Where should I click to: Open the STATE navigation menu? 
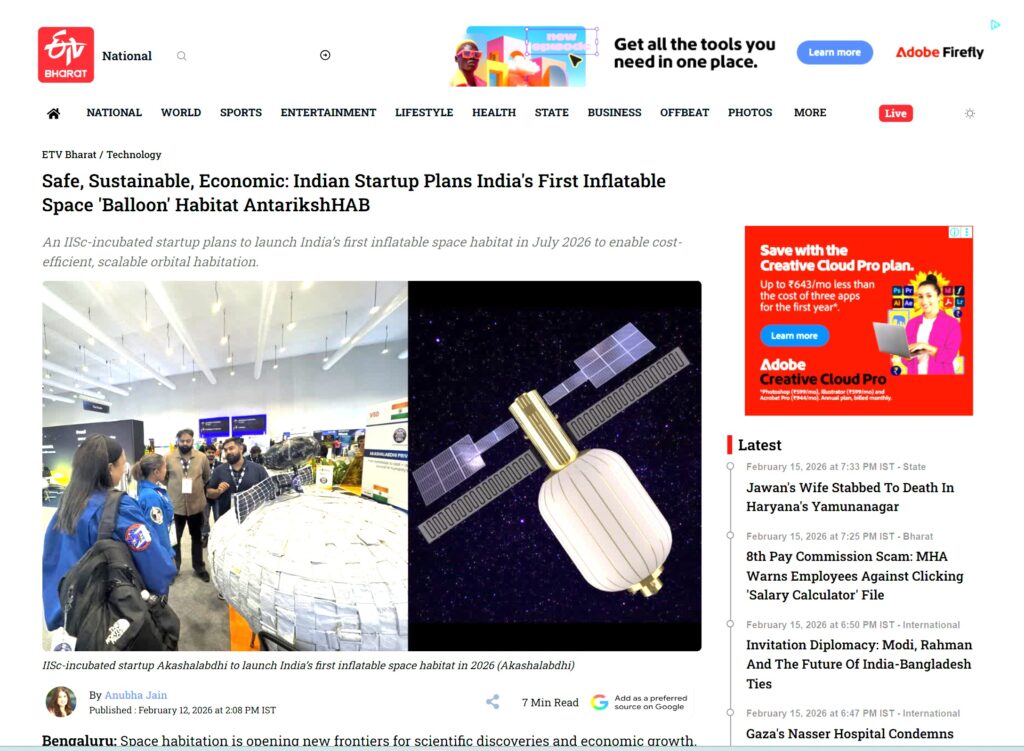(x=551, y=112)
